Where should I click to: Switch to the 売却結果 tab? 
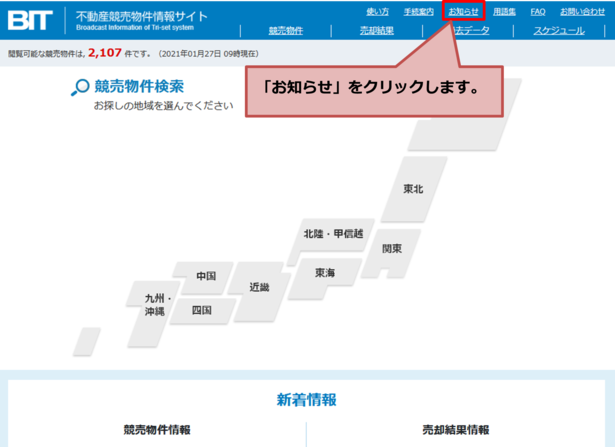377,31
